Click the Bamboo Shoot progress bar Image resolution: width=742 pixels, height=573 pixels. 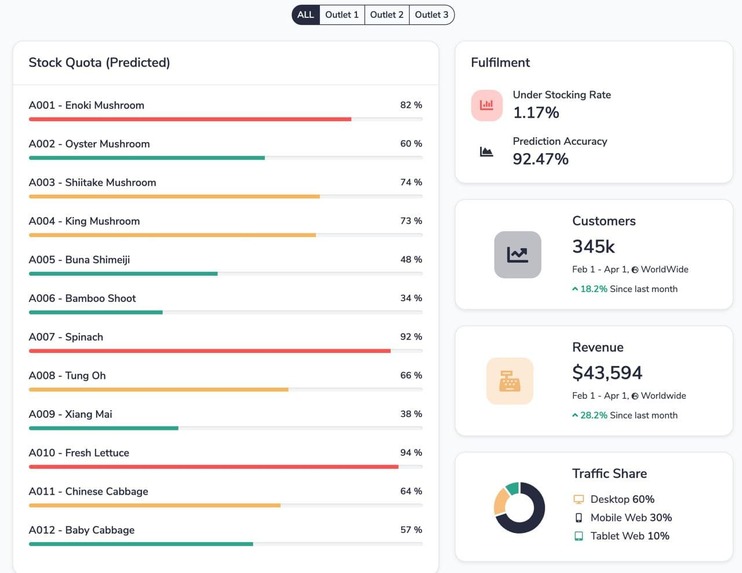point(226,312)
